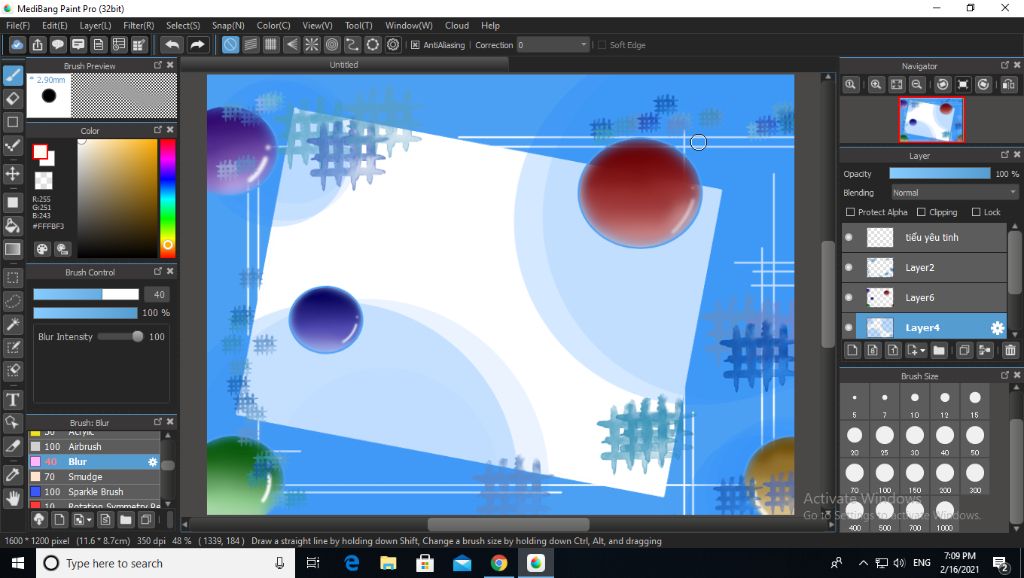Enable radial snap guide
Image resolution: width=1024 pixels, height=578 pixels.
312,44
